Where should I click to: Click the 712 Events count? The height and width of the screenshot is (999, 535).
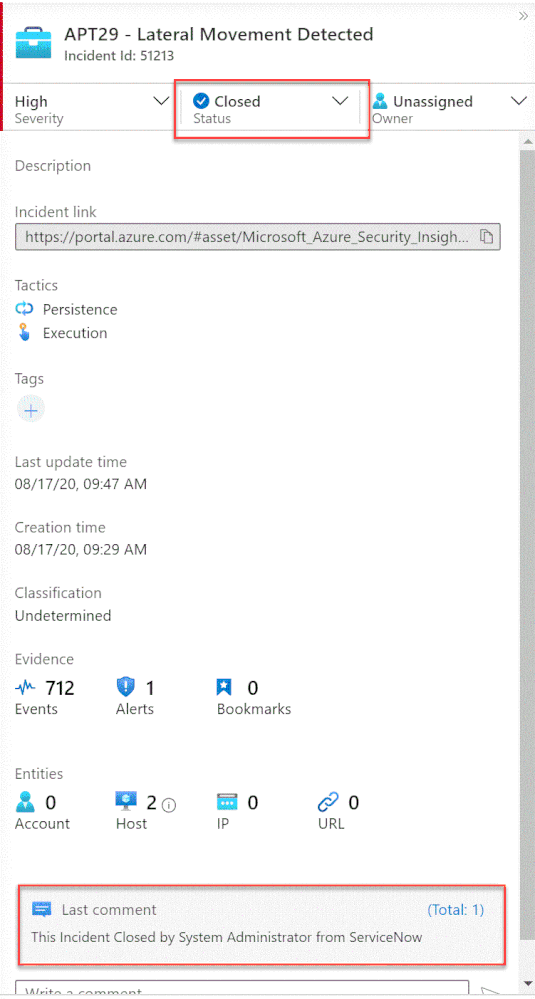[60, 687]
